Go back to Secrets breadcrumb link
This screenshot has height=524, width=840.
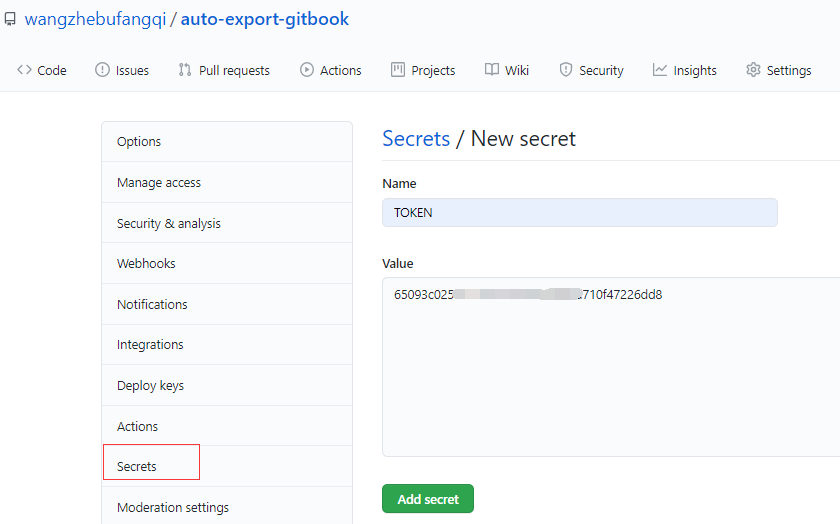[x=416, y=139]
